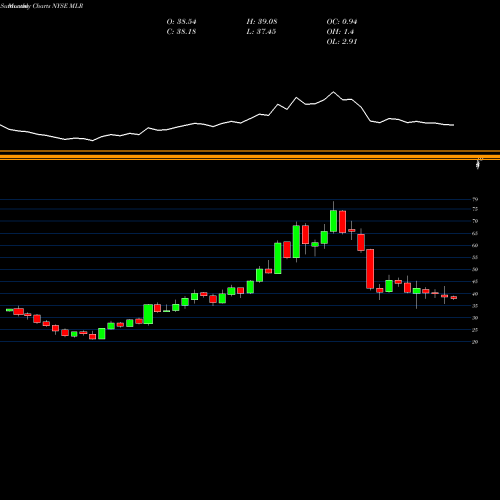
Task: Click the orange horizontal band separating the panels
Action: click(x=250, y=155)
